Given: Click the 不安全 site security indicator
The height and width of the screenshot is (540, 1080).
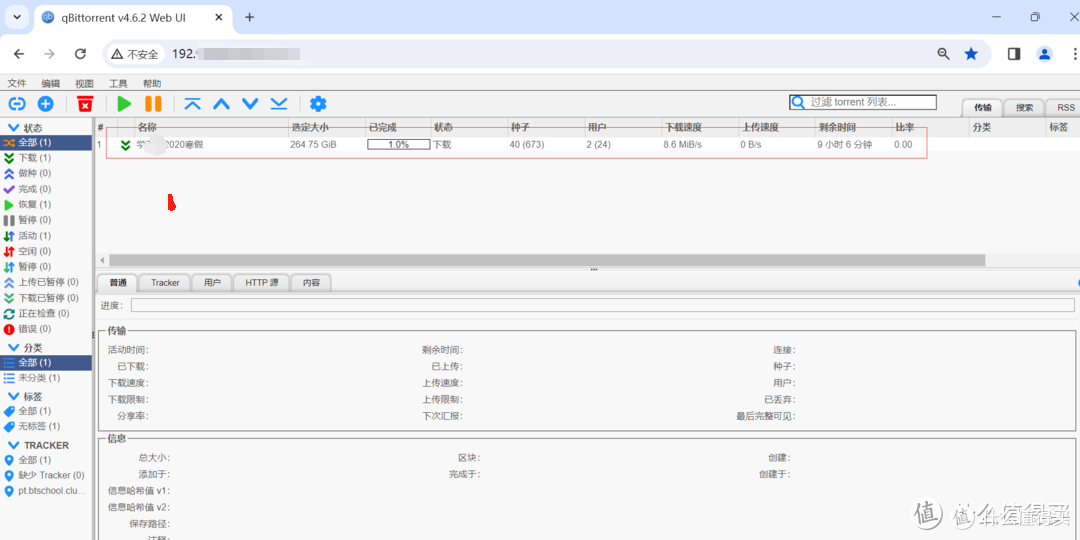Looking at the screenshot, I should [135, 54].
